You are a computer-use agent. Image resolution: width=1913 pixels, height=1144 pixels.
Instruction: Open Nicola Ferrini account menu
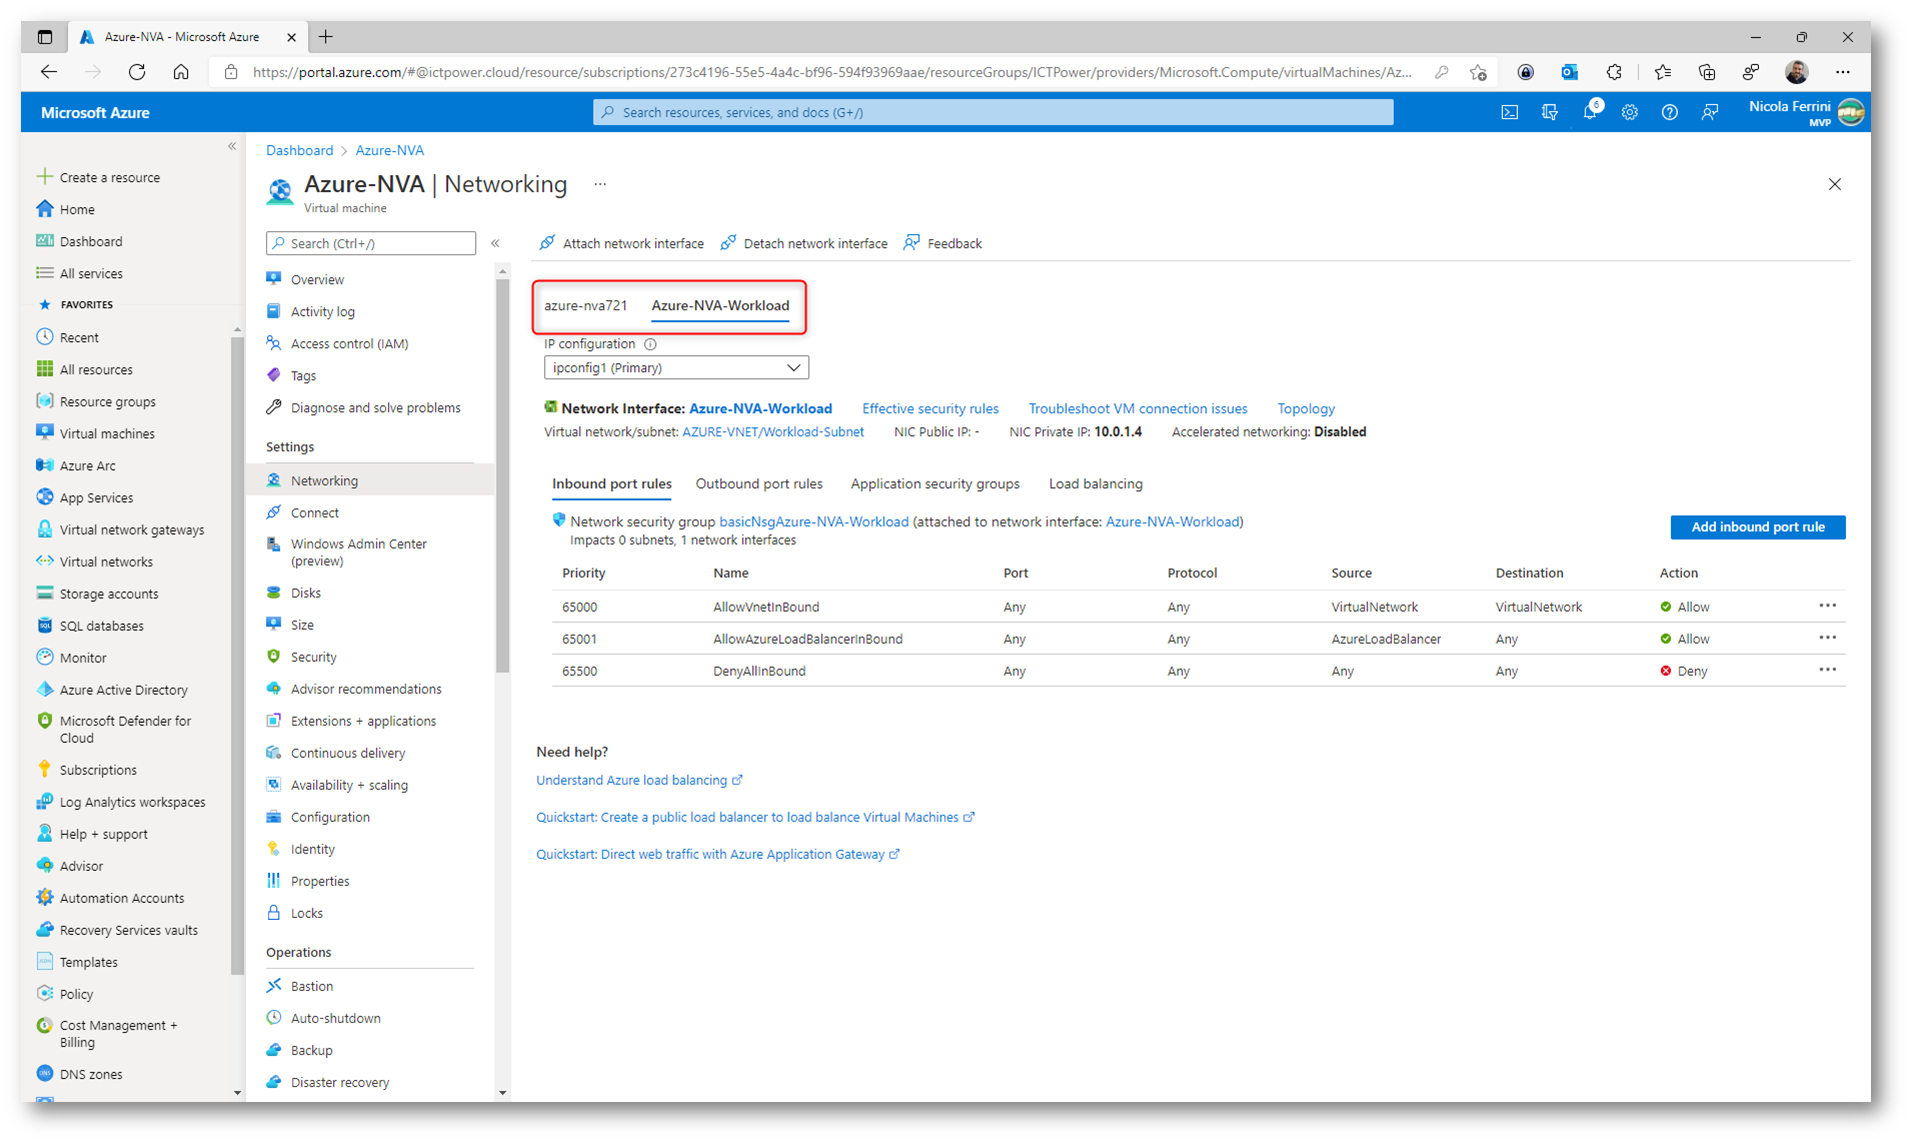(1805, 113)
